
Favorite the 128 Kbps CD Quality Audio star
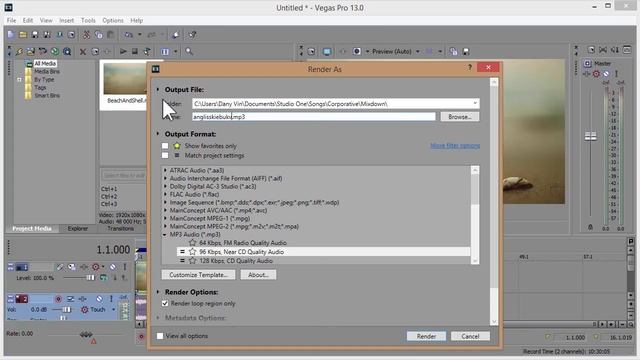[192, 260]
